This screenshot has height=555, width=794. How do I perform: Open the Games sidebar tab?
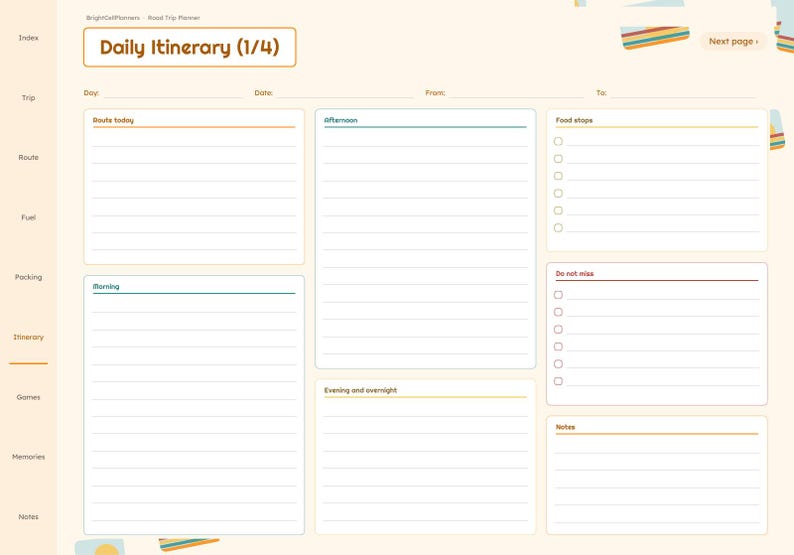tap(28, 397)
